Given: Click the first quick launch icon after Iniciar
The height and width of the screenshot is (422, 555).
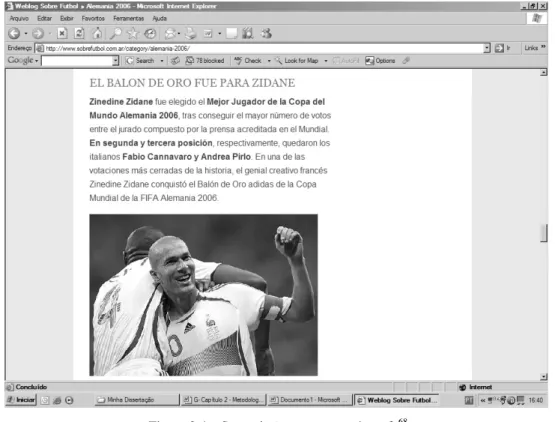Looking at the screenshot, I should click(45, 400).
